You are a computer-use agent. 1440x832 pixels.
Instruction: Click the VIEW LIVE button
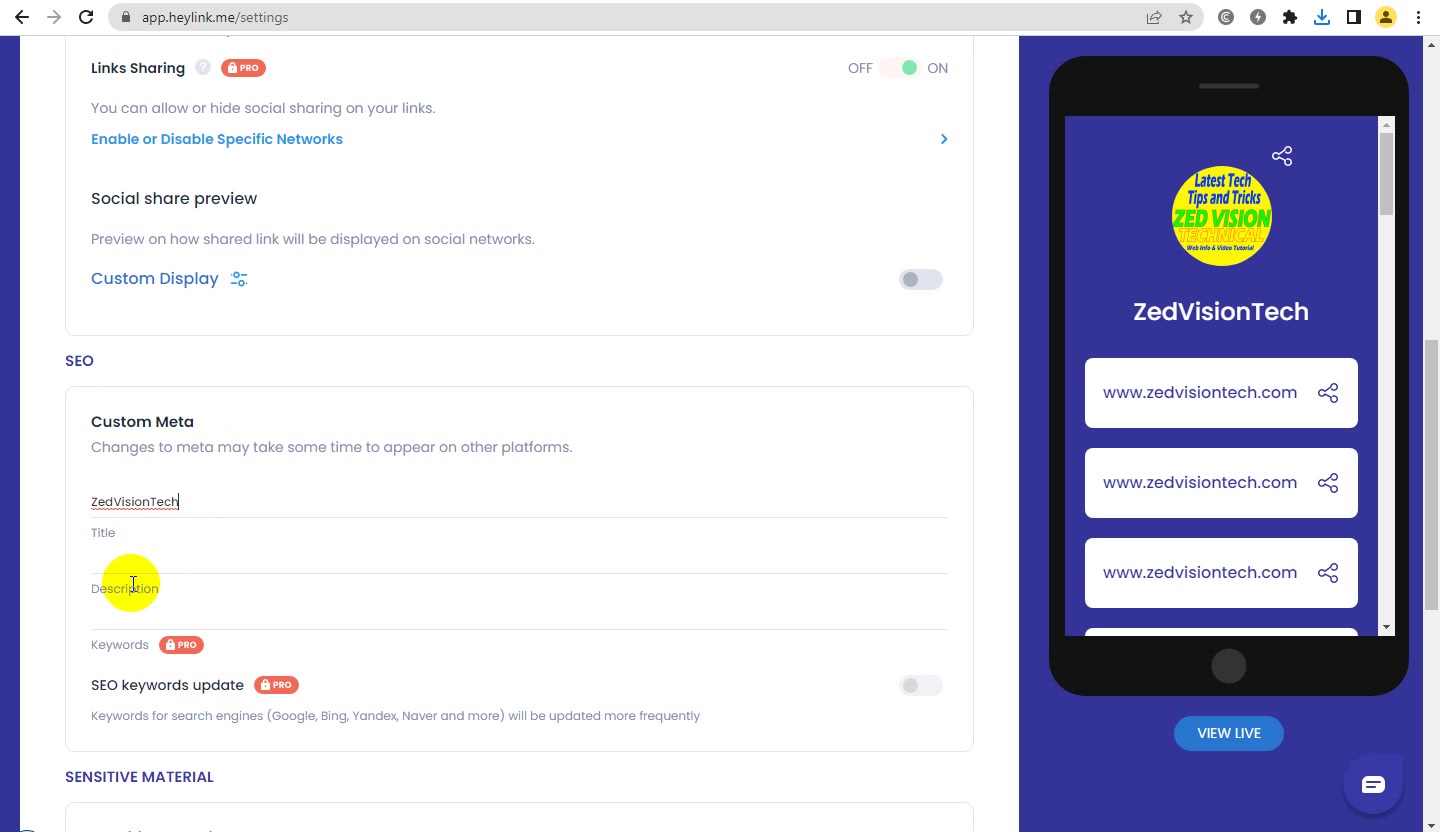tap(1229, 733)
